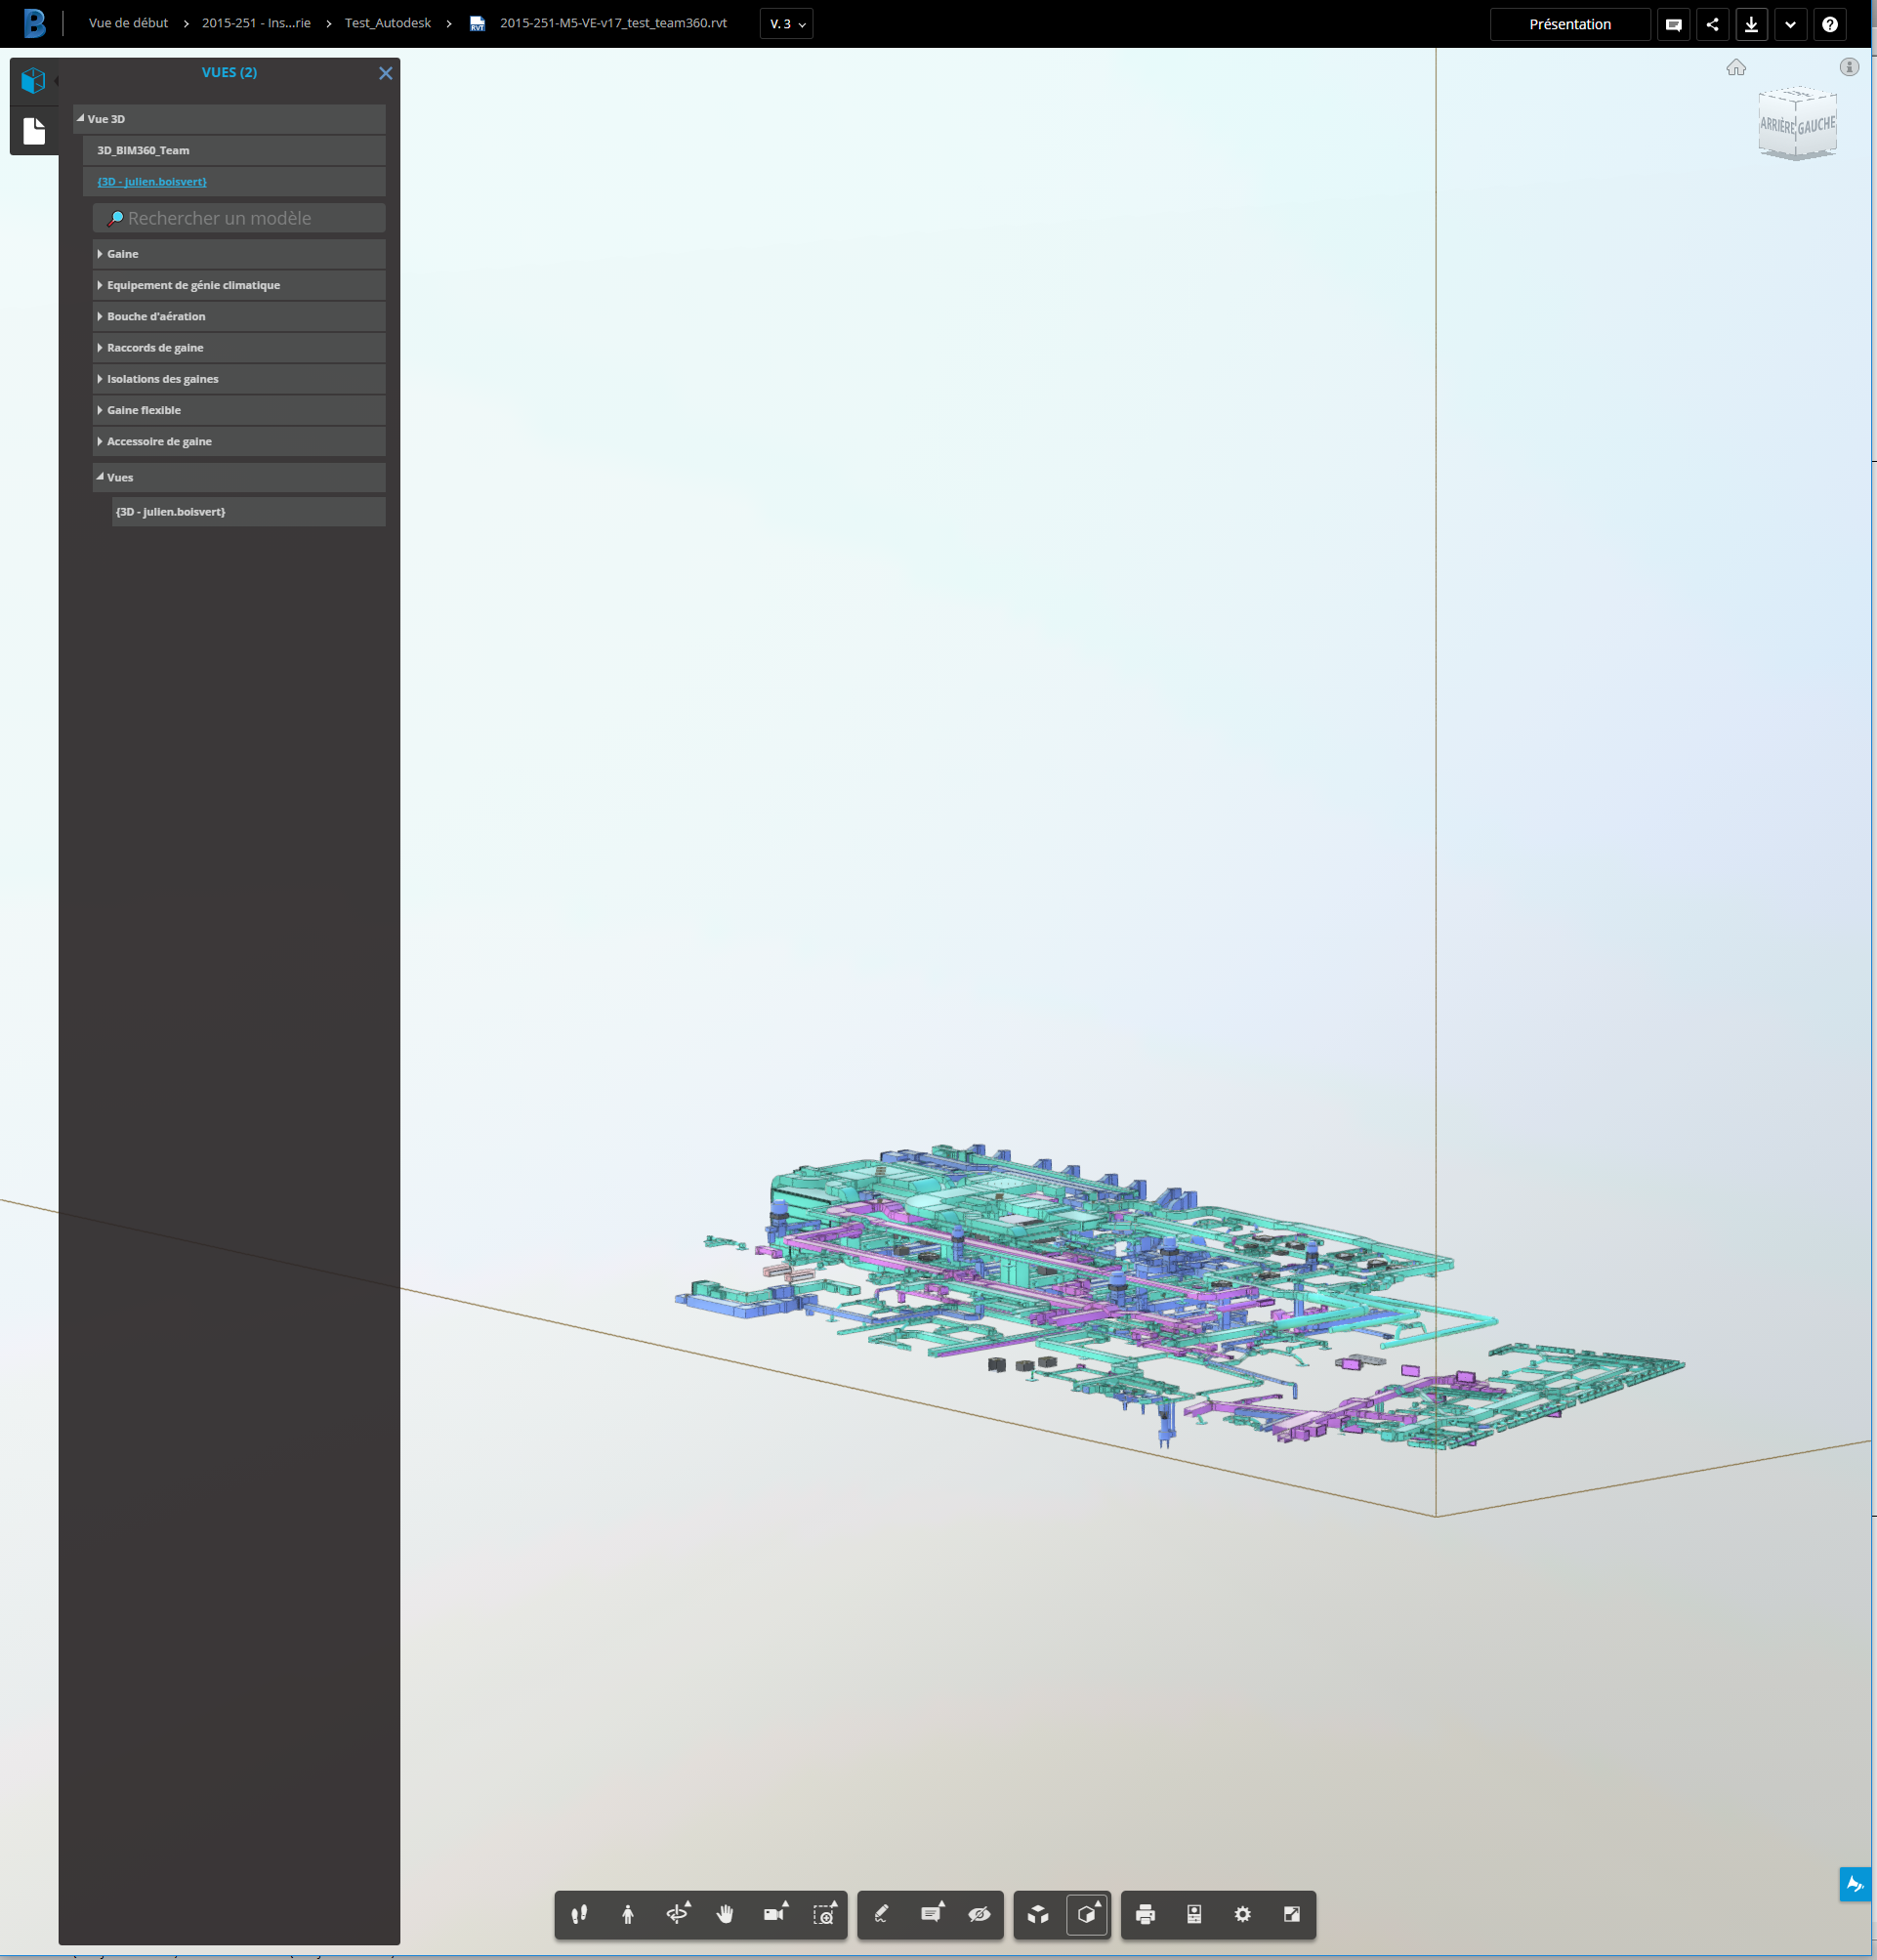Screen dimensions: 1877x1960
Task: Toggle the section box cube tool
Action: (x=1087, y=1914)
